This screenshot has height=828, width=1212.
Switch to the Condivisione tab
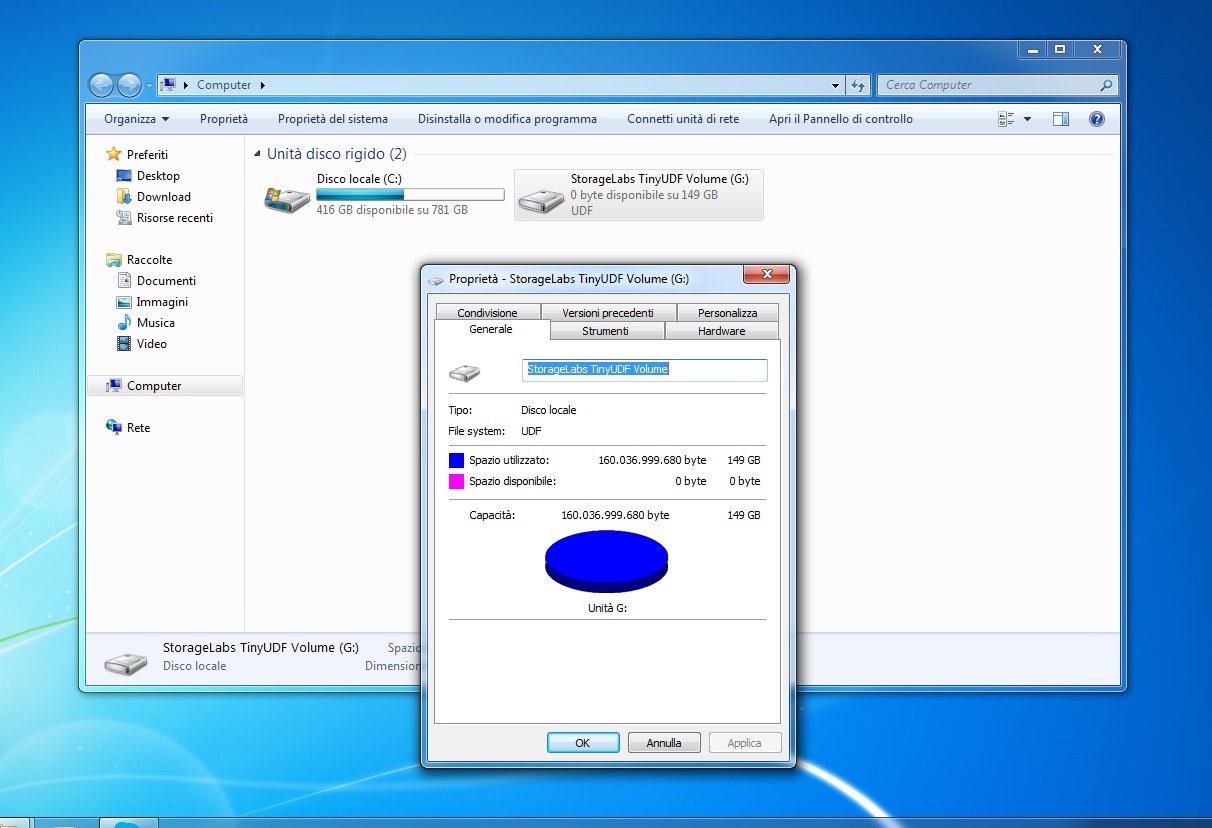487,313
